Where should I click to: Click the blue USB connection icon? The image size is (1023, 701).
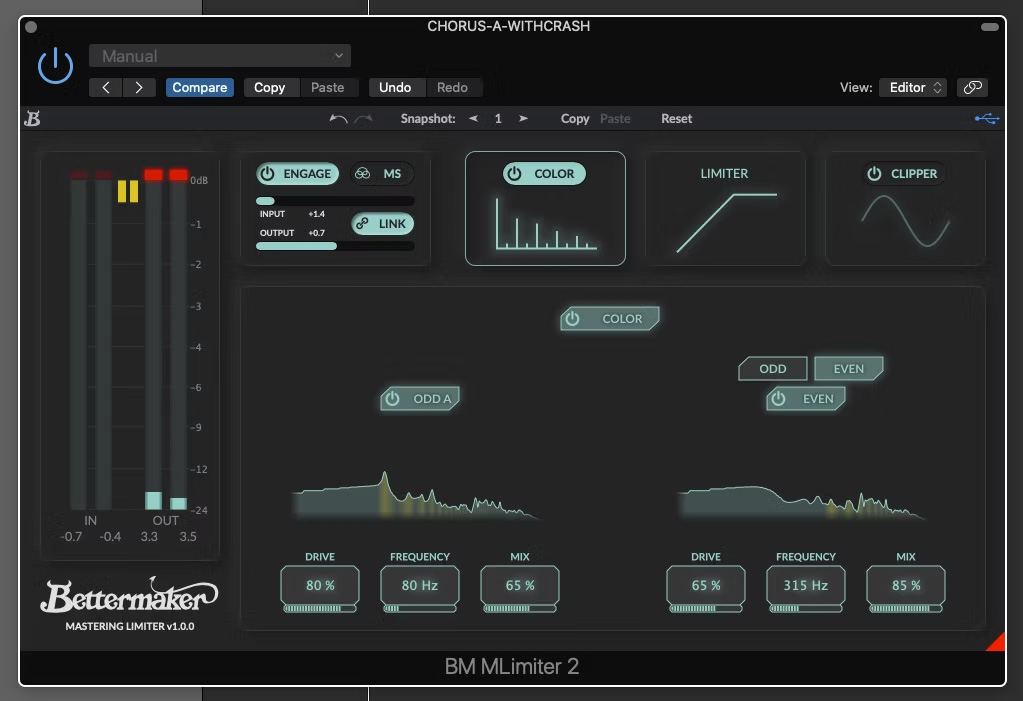[986, 119]
